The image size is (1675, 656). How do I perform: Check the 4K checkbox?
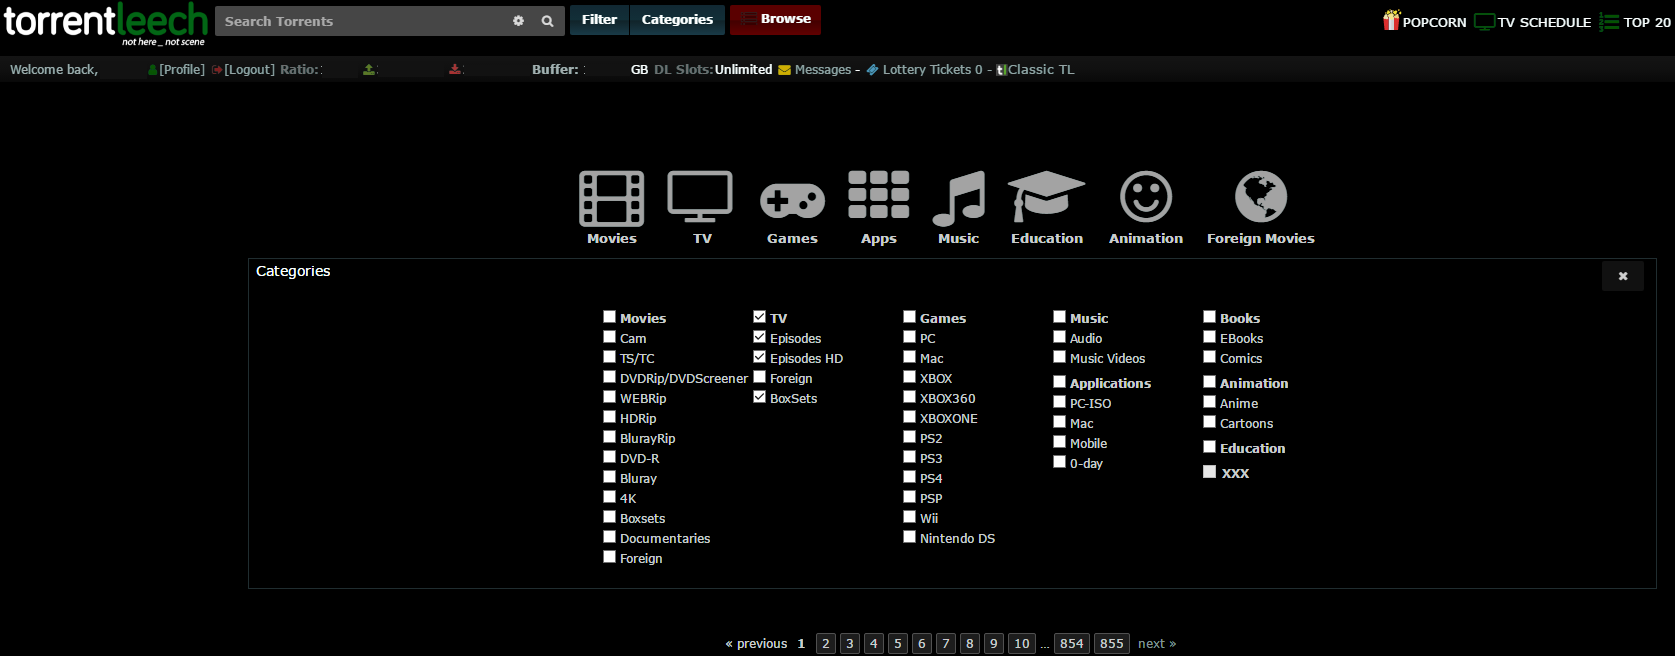(x=609, y=497)
